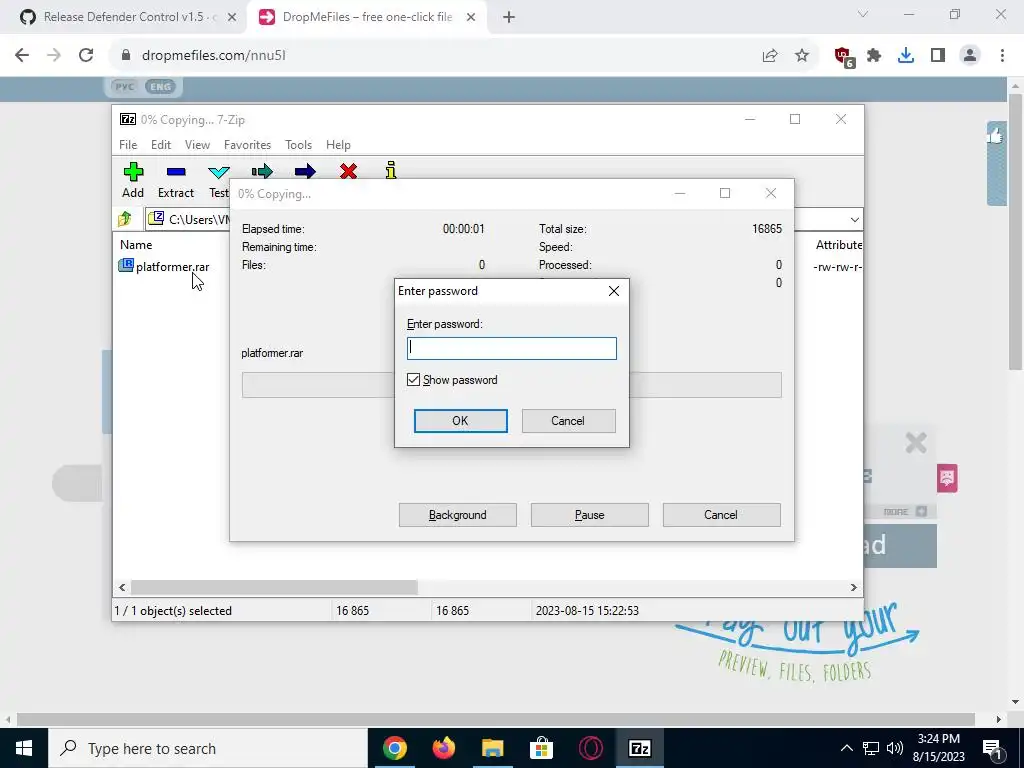The height and width of the screenshot is (768, 1024).
Task: Open the Chrome icon on the taskbar
Action: [x=394, y=748]
